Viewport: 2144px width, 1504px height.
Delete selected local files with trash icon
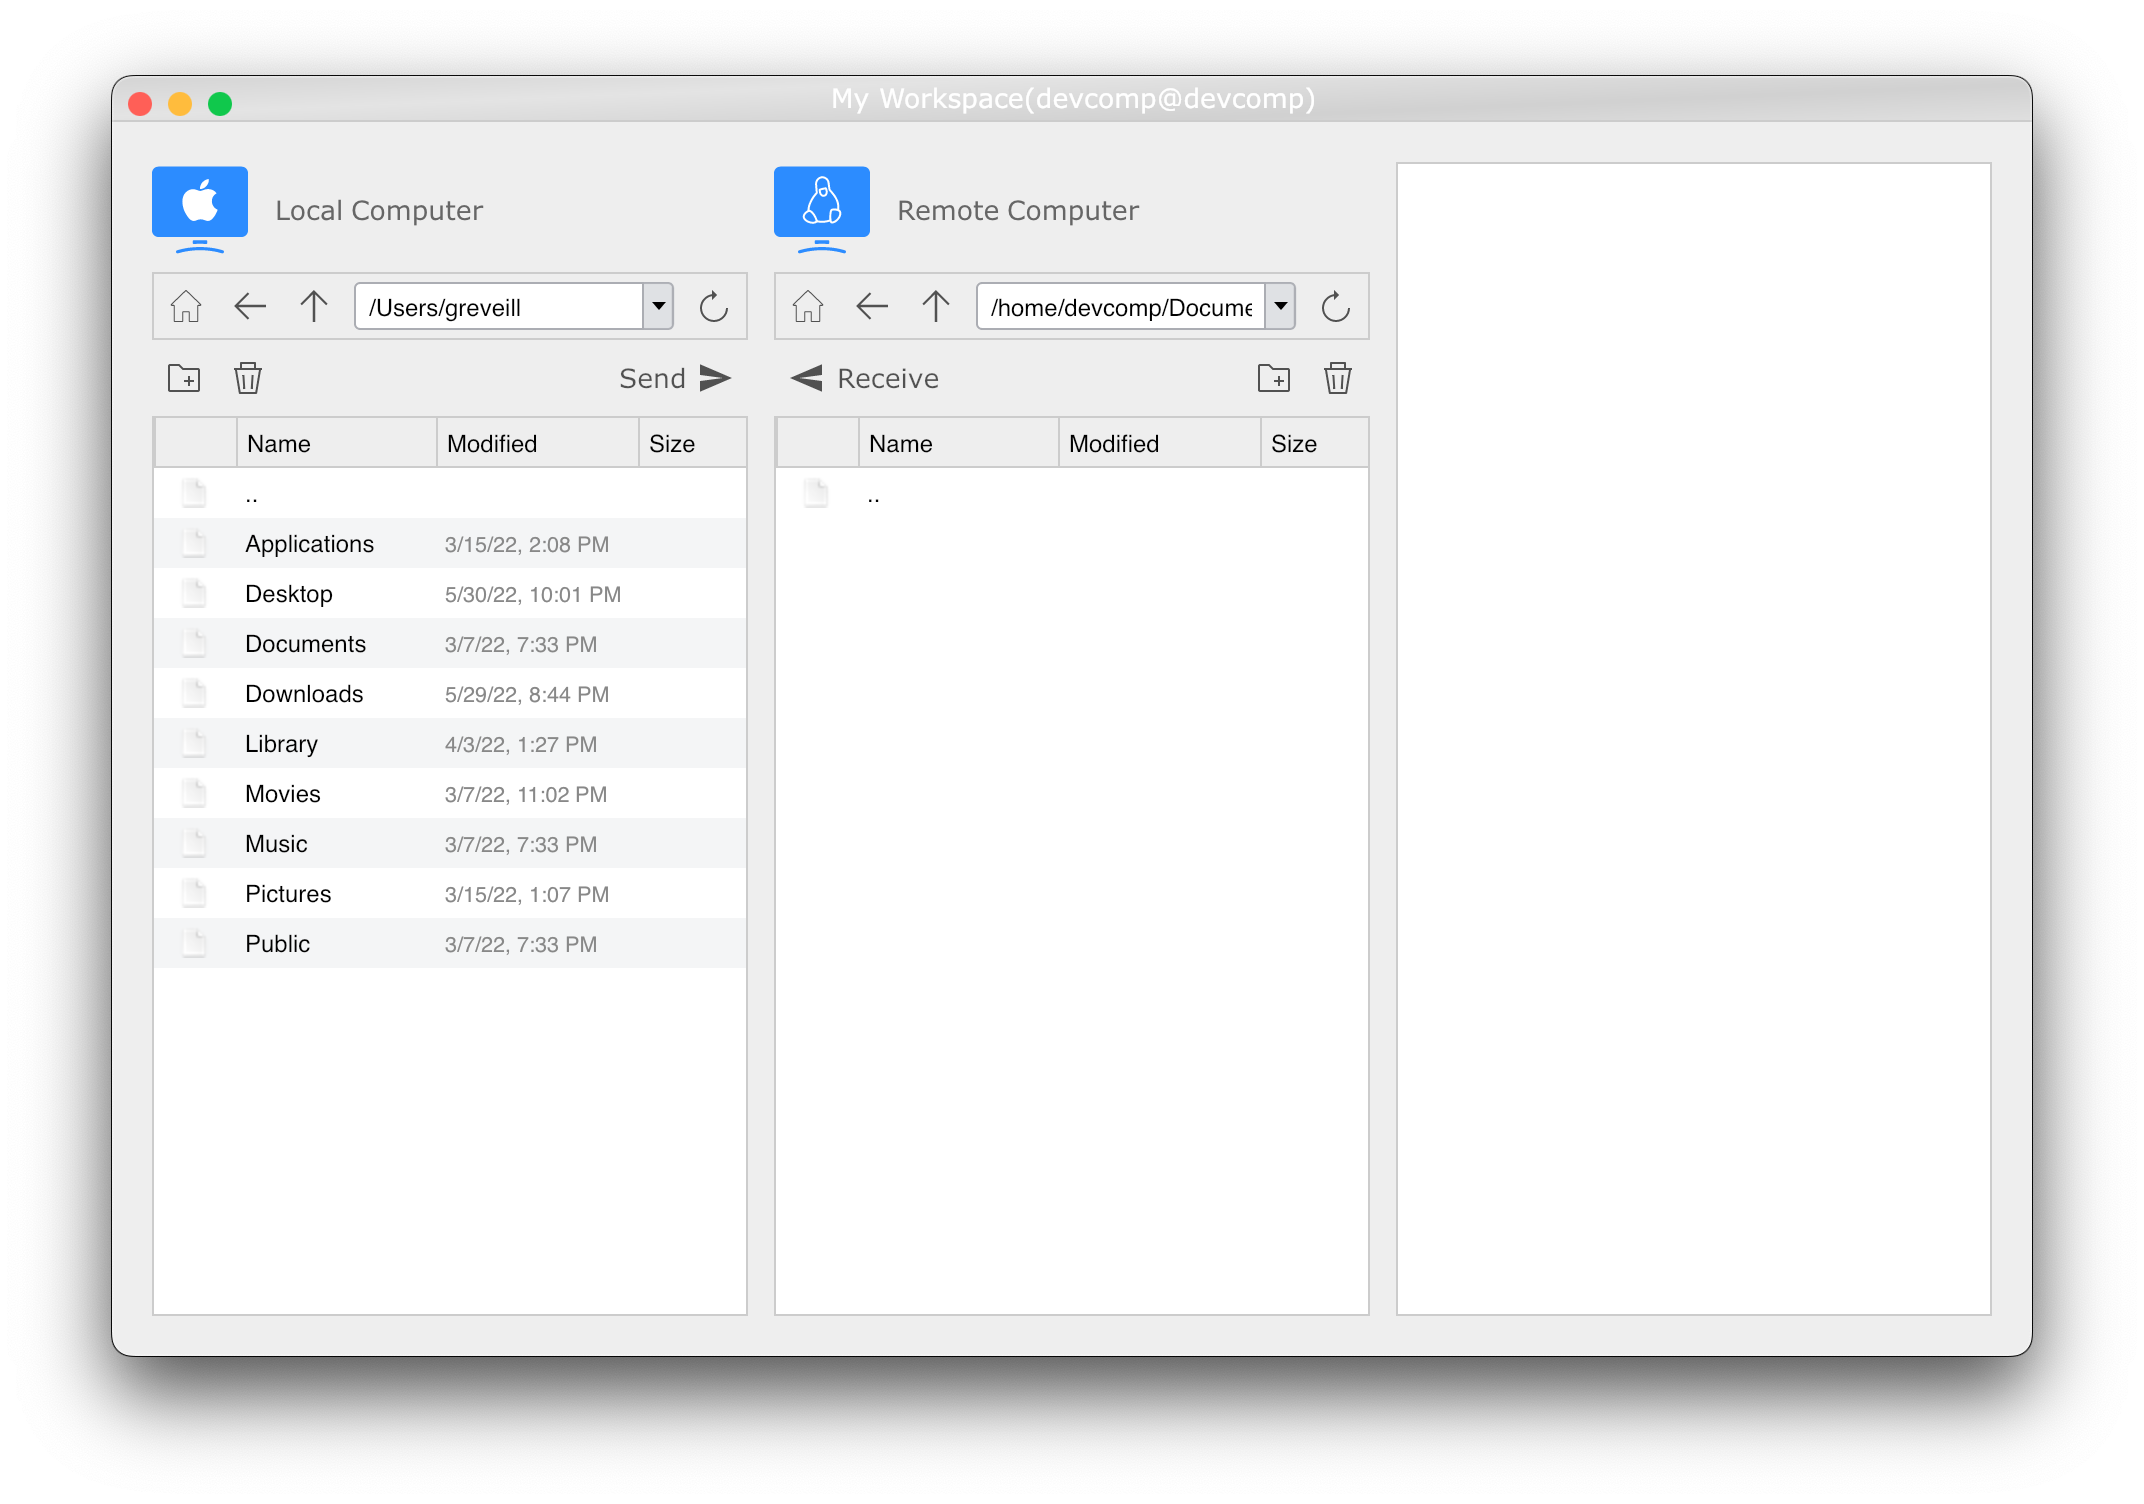point(247,378)
